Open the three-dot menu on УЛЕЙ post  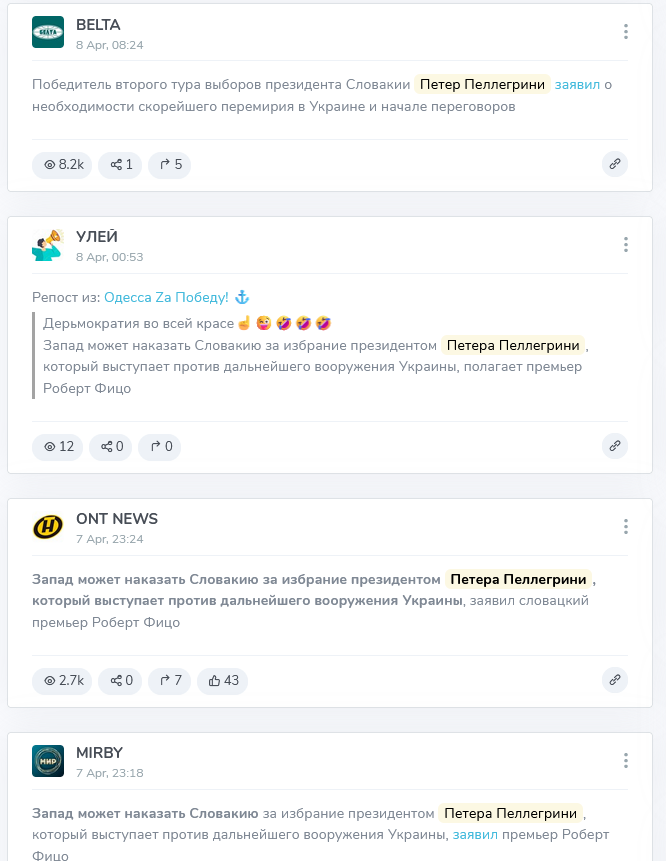tap(625, 244)
